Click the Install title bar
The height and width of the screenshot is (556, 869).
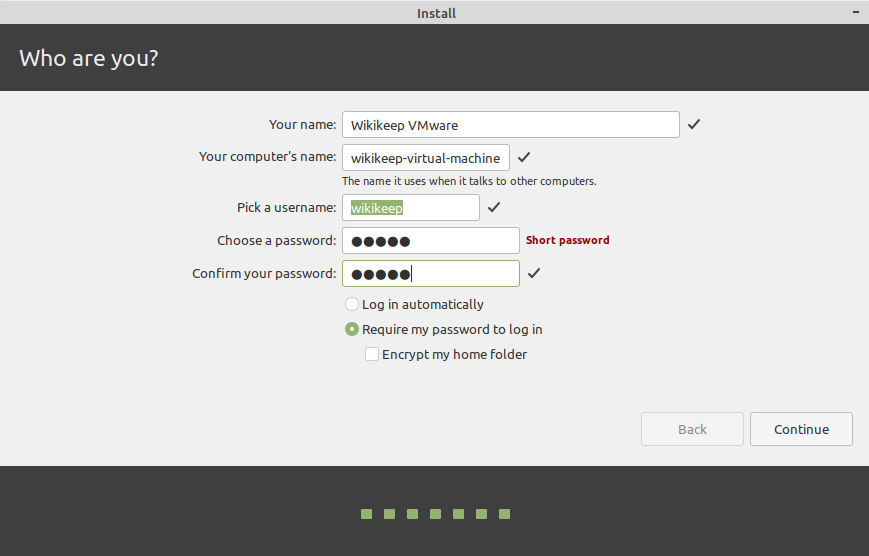click(x=434, y=12)
